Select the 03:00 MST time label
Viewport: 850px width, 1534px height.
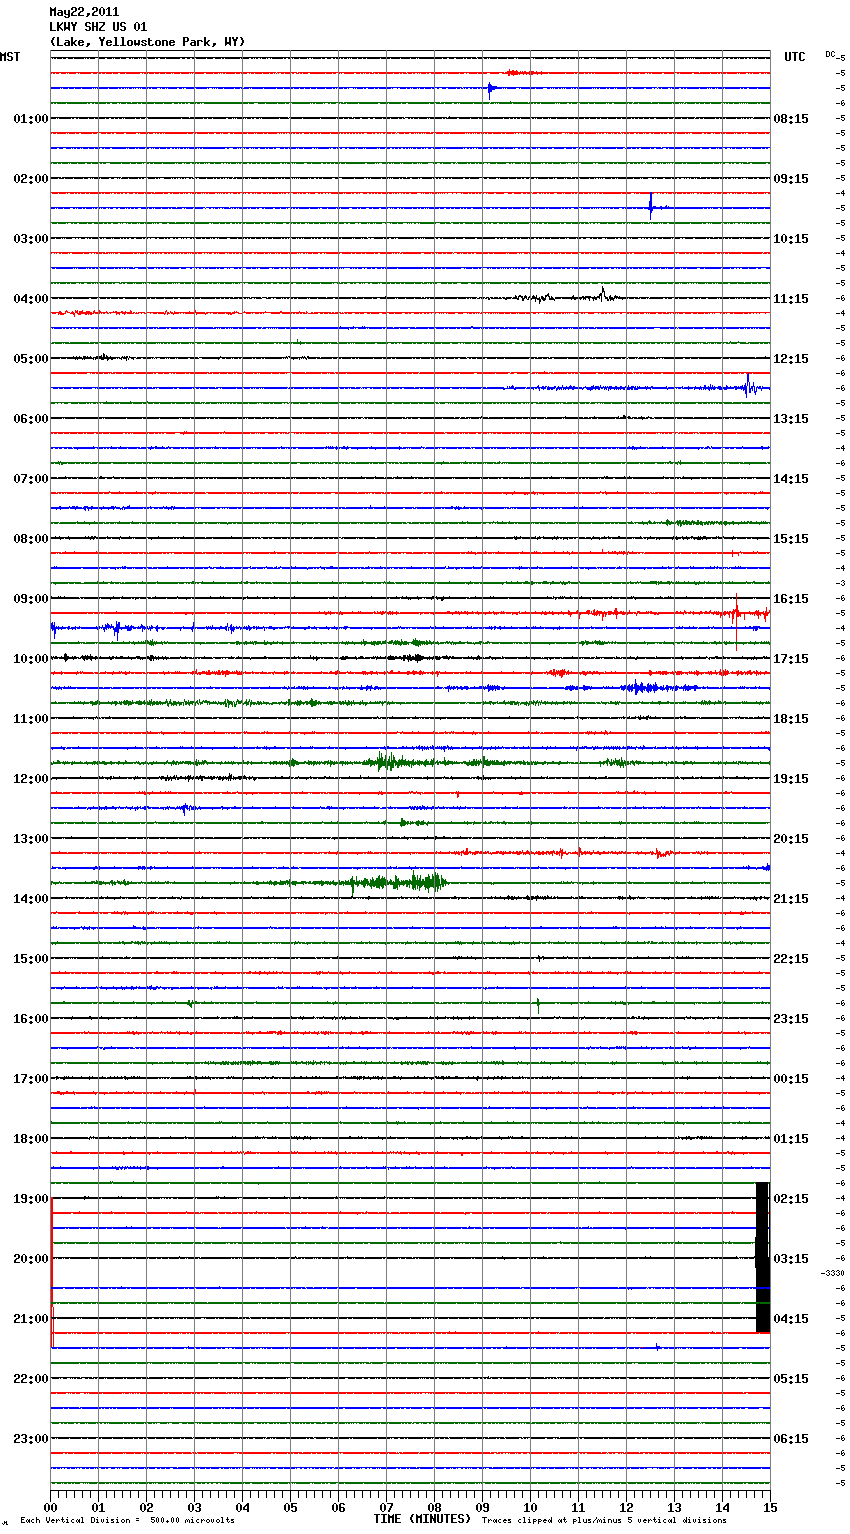[30, 238]
